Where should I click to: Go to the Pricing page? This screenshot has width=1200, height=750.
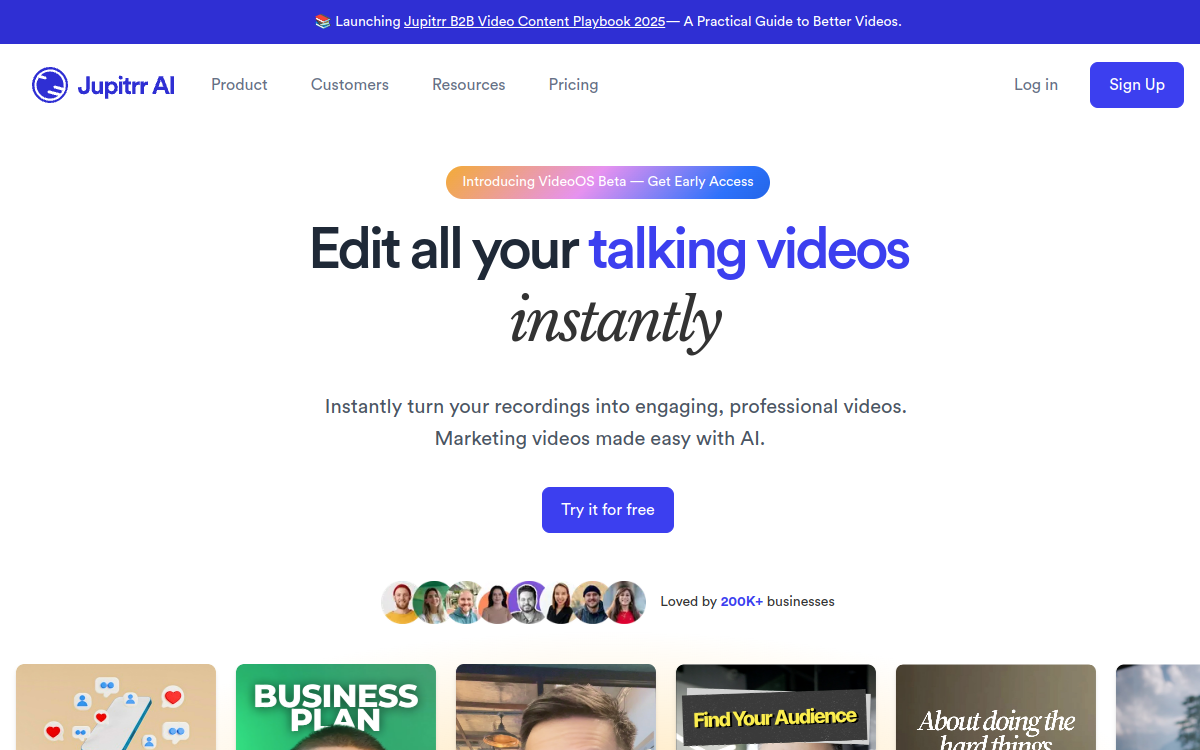coord(573,85)
